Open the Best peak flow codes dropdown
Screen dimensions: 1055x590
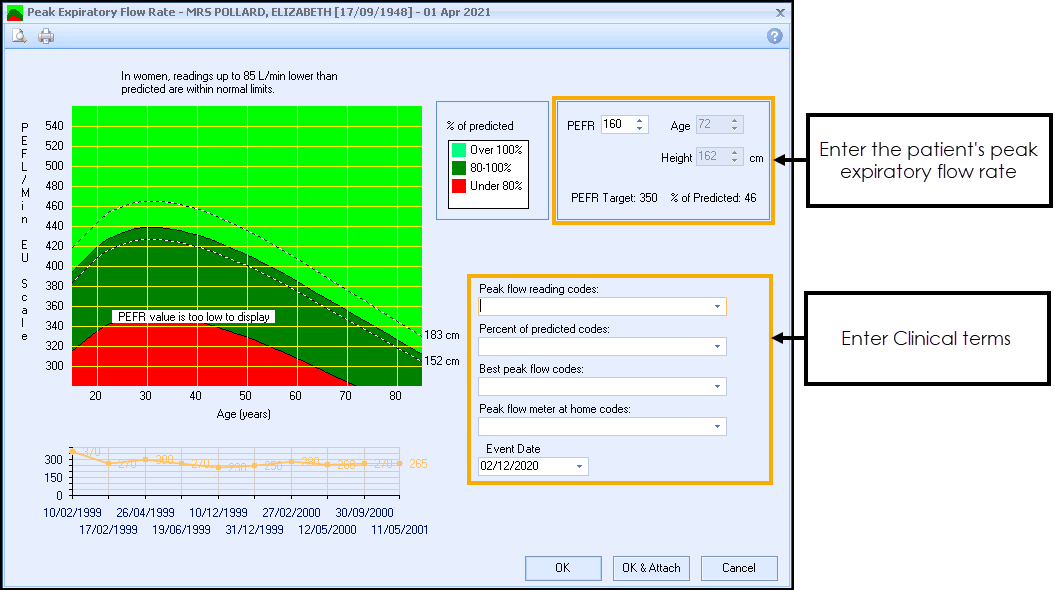[x=718, y=386]
